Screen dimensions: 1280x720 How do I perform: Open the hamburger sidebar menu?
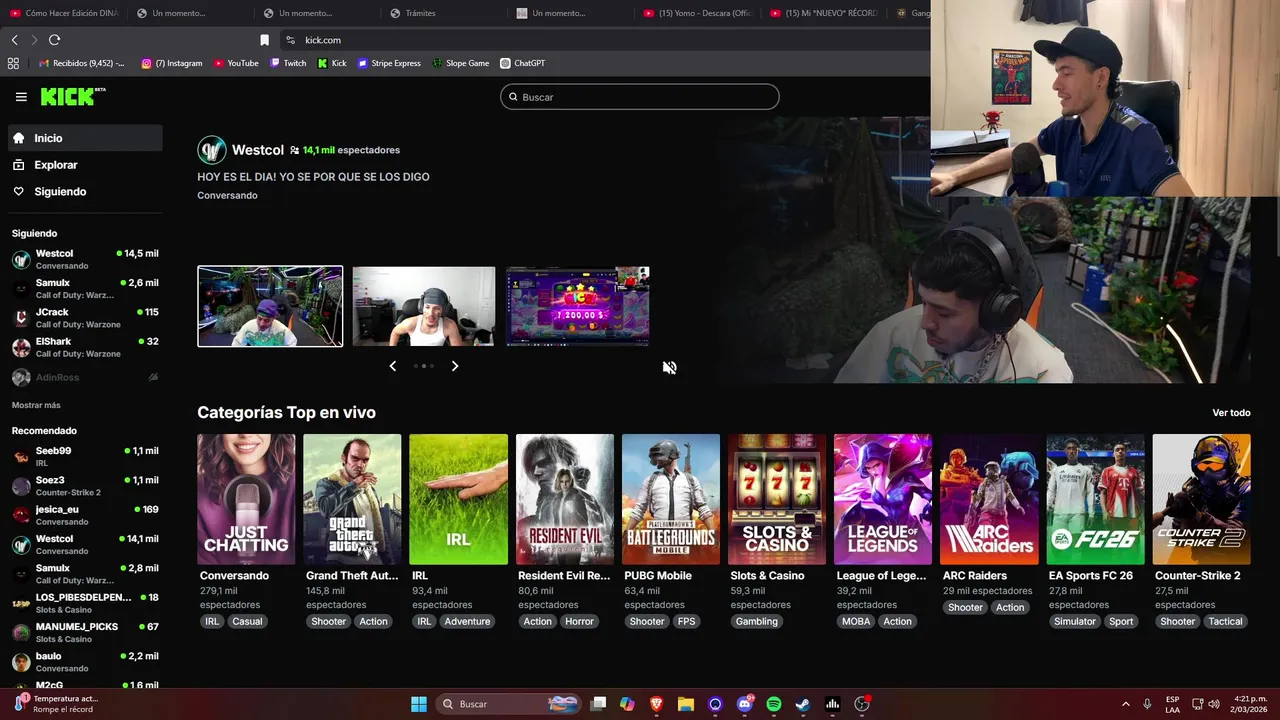[x=21, y=97]
